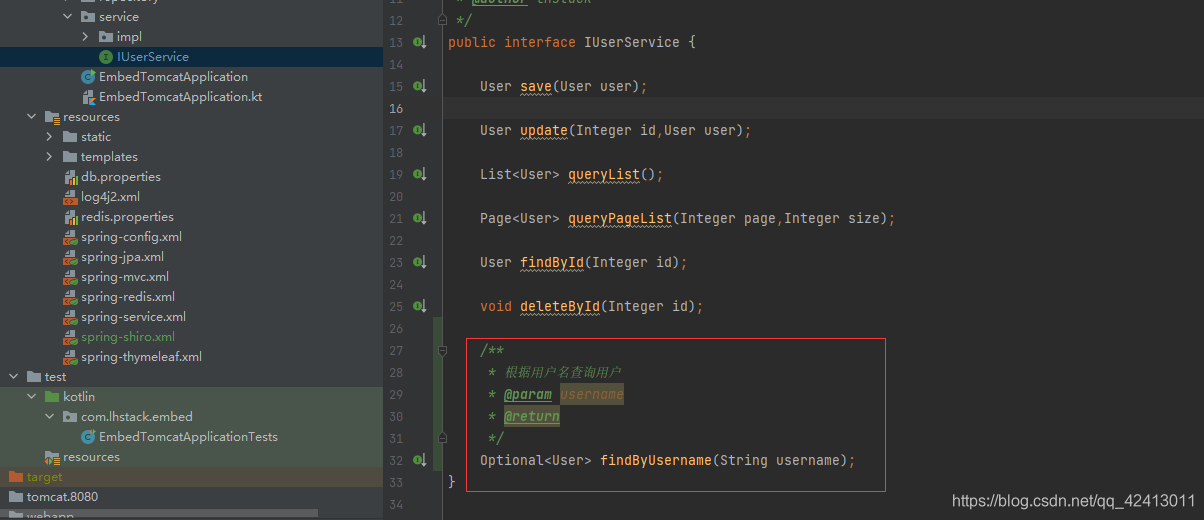
Task: Click the update method name in the editor
Action: [x=544, y=130]
